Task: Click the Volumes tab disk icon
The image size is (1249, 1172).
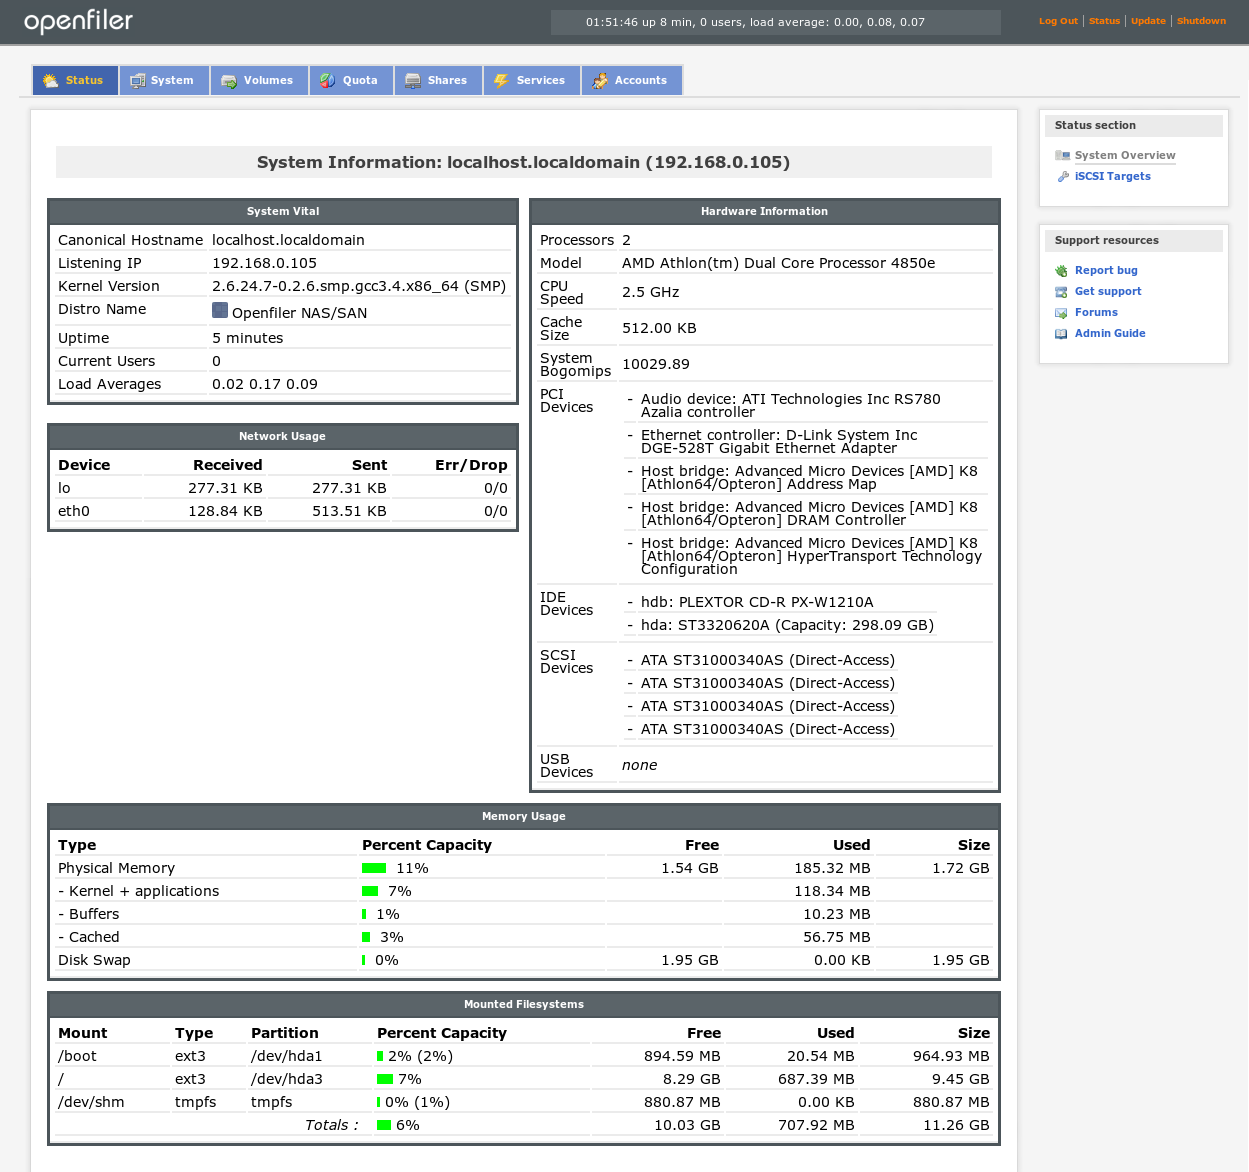Action: pyautogui.click(x=229, y=81)
